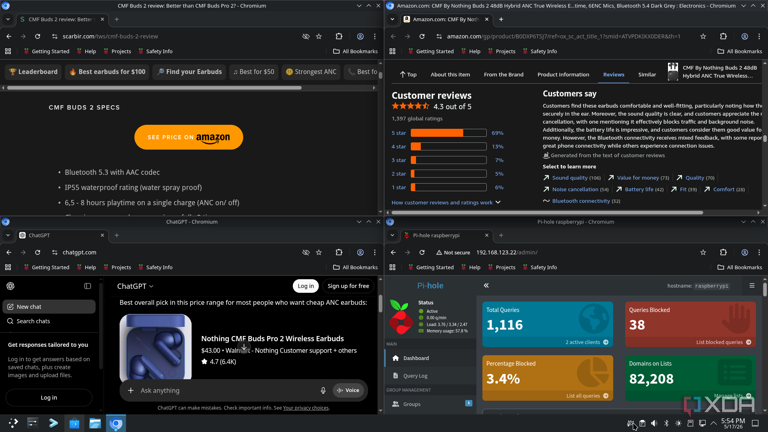Switch to the Reviews tab on Amazon
Image resolution: width=768 pixels, height=432 pixels.
tap(613, 74)
